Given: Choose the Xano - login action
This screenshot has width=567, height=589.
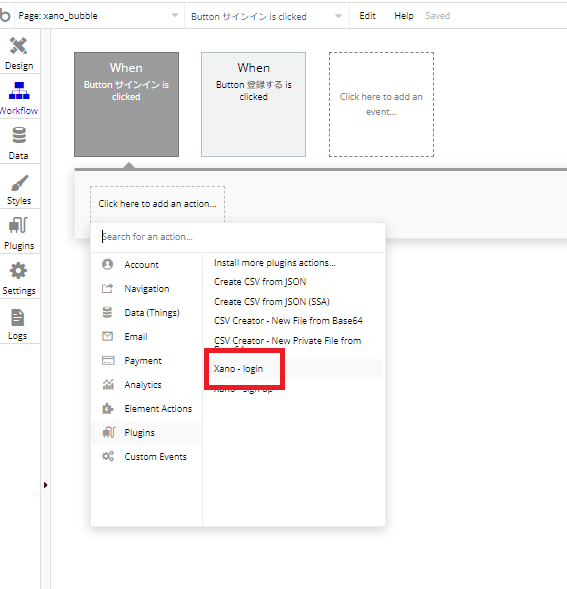Looking at the screenshot, I should (238, 369).
